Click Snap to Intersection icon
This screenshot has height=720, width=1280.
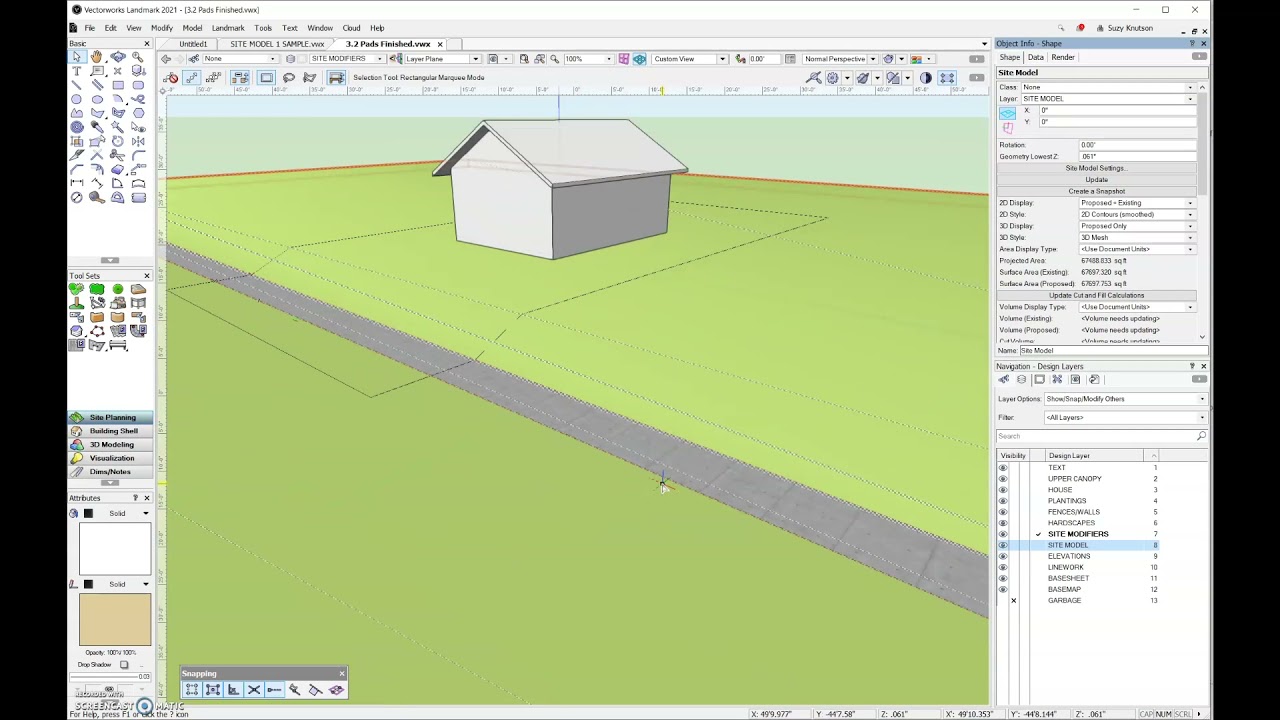pyautogui.click(x=253, y=689)
